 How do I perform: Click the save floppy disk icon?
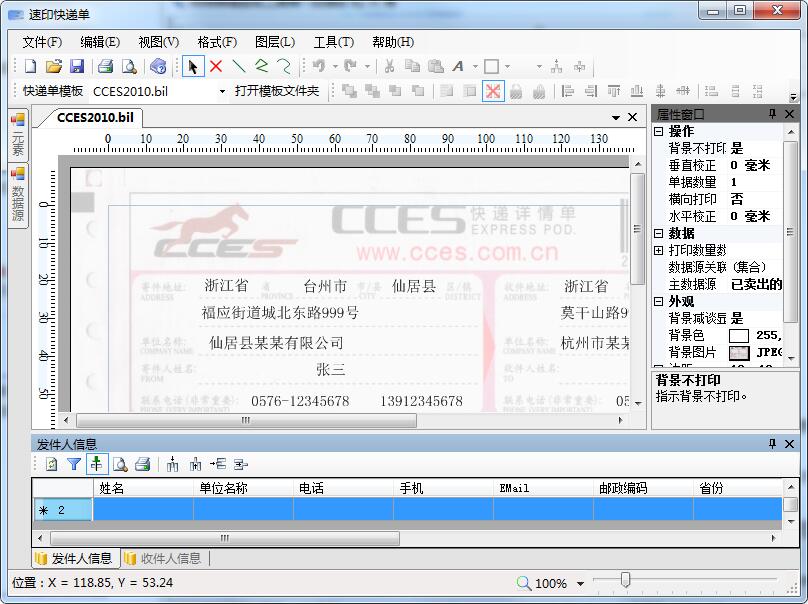tap(77, 66)
